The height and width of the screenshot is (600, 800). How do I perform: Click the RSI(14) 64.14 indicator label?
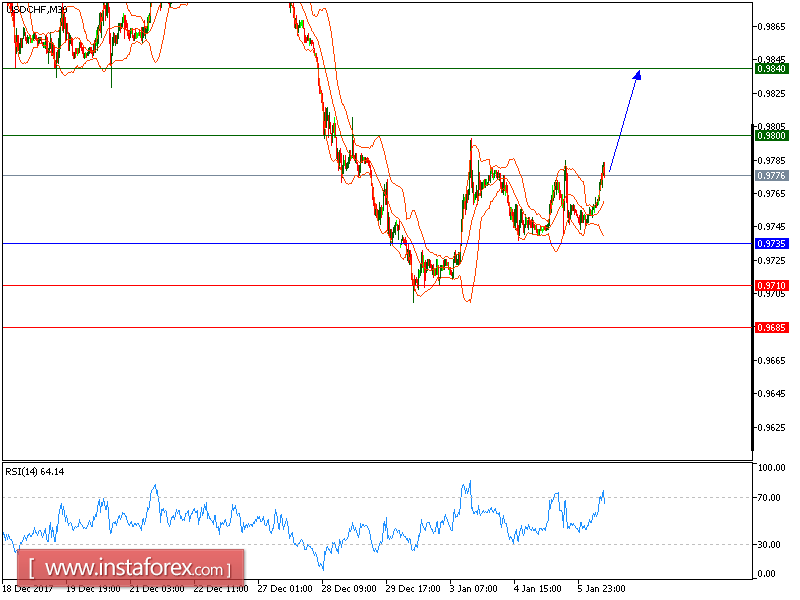coord(33,469)
